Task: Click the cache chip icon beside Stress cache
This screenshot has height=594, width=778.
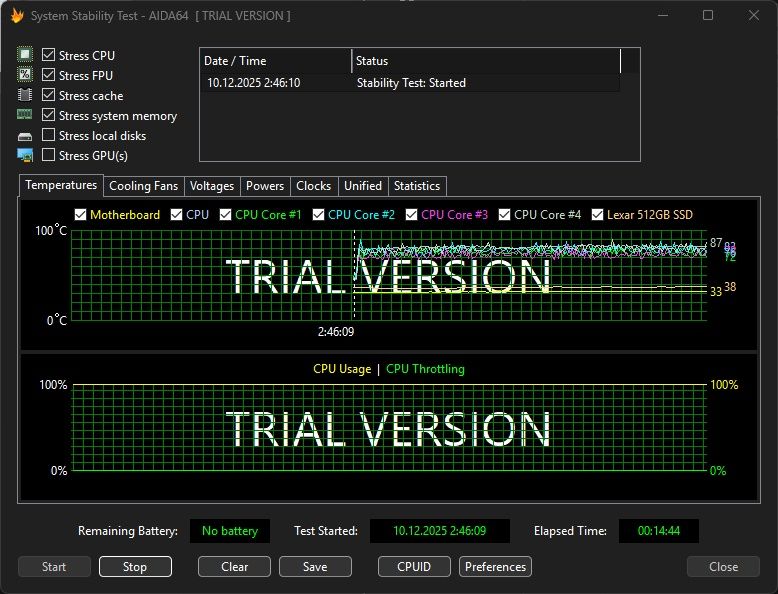Action: click(x=25, y=95)
